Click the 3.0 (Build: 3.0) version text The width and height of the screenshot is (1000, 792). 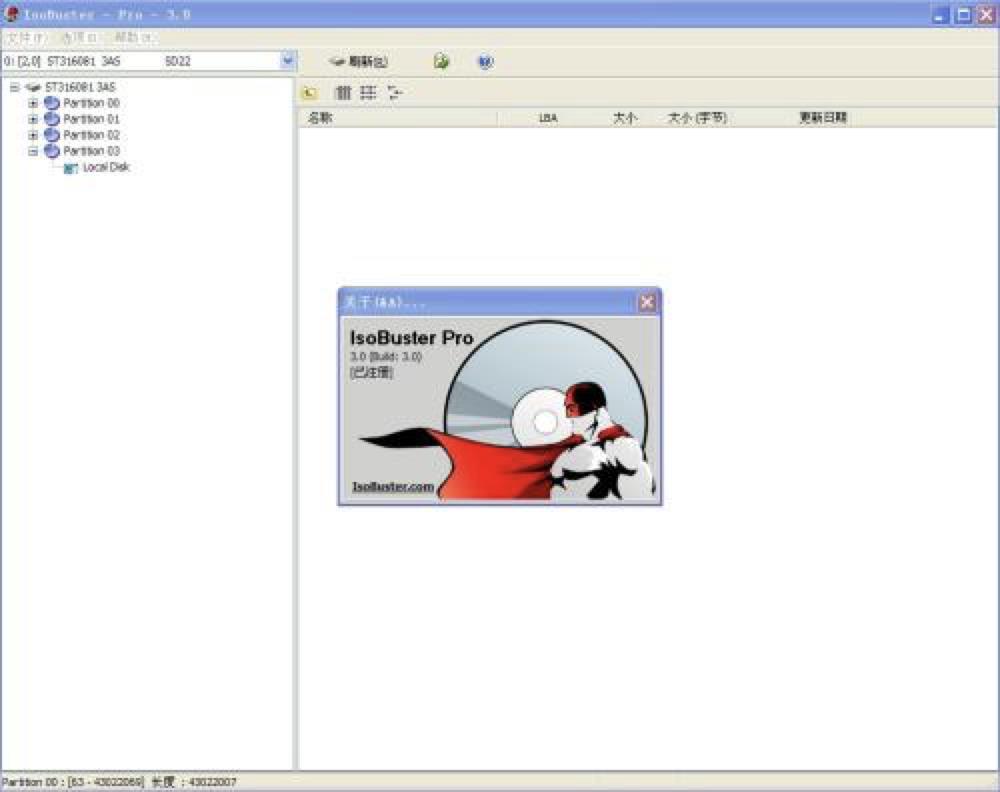pos(386,356)
